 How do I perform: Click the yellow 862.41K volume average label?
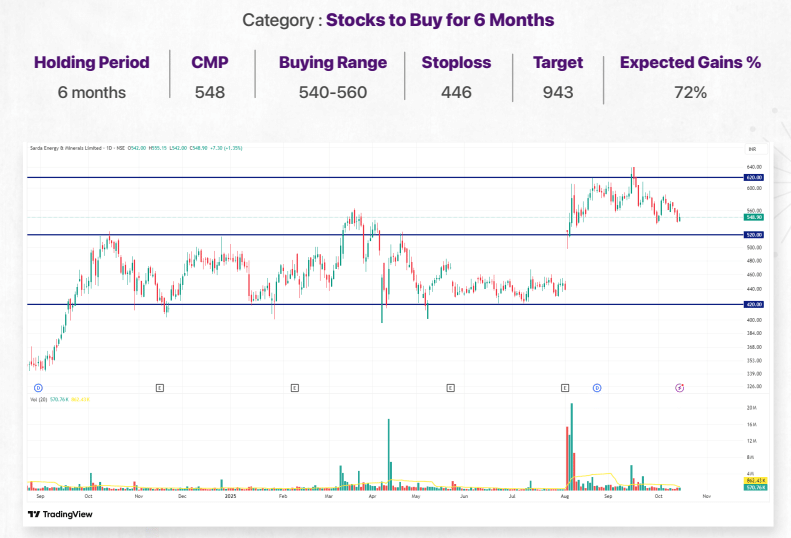[x=753, y=481]
